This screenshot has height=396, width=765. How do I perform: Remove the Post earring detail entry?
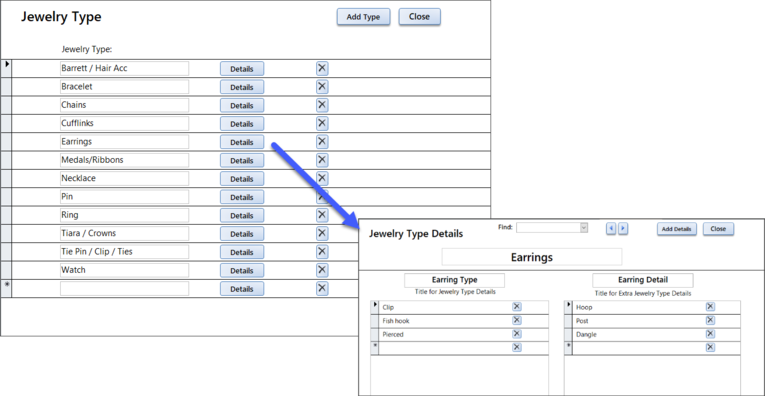[x=710, y=320]
